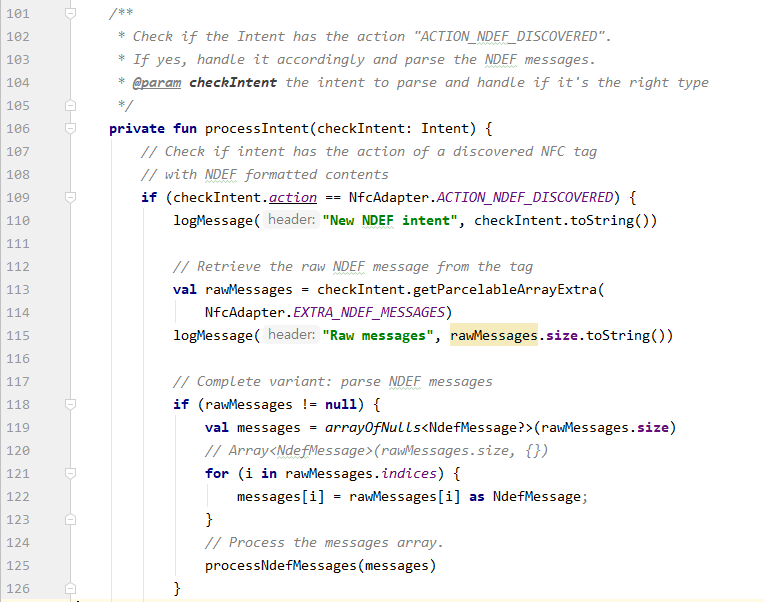Fold the ACTION_NDEF_DISCOVERED if block at line 109
Image resolution: width=764 pixels, height=602 pixels.
(70, 197)
